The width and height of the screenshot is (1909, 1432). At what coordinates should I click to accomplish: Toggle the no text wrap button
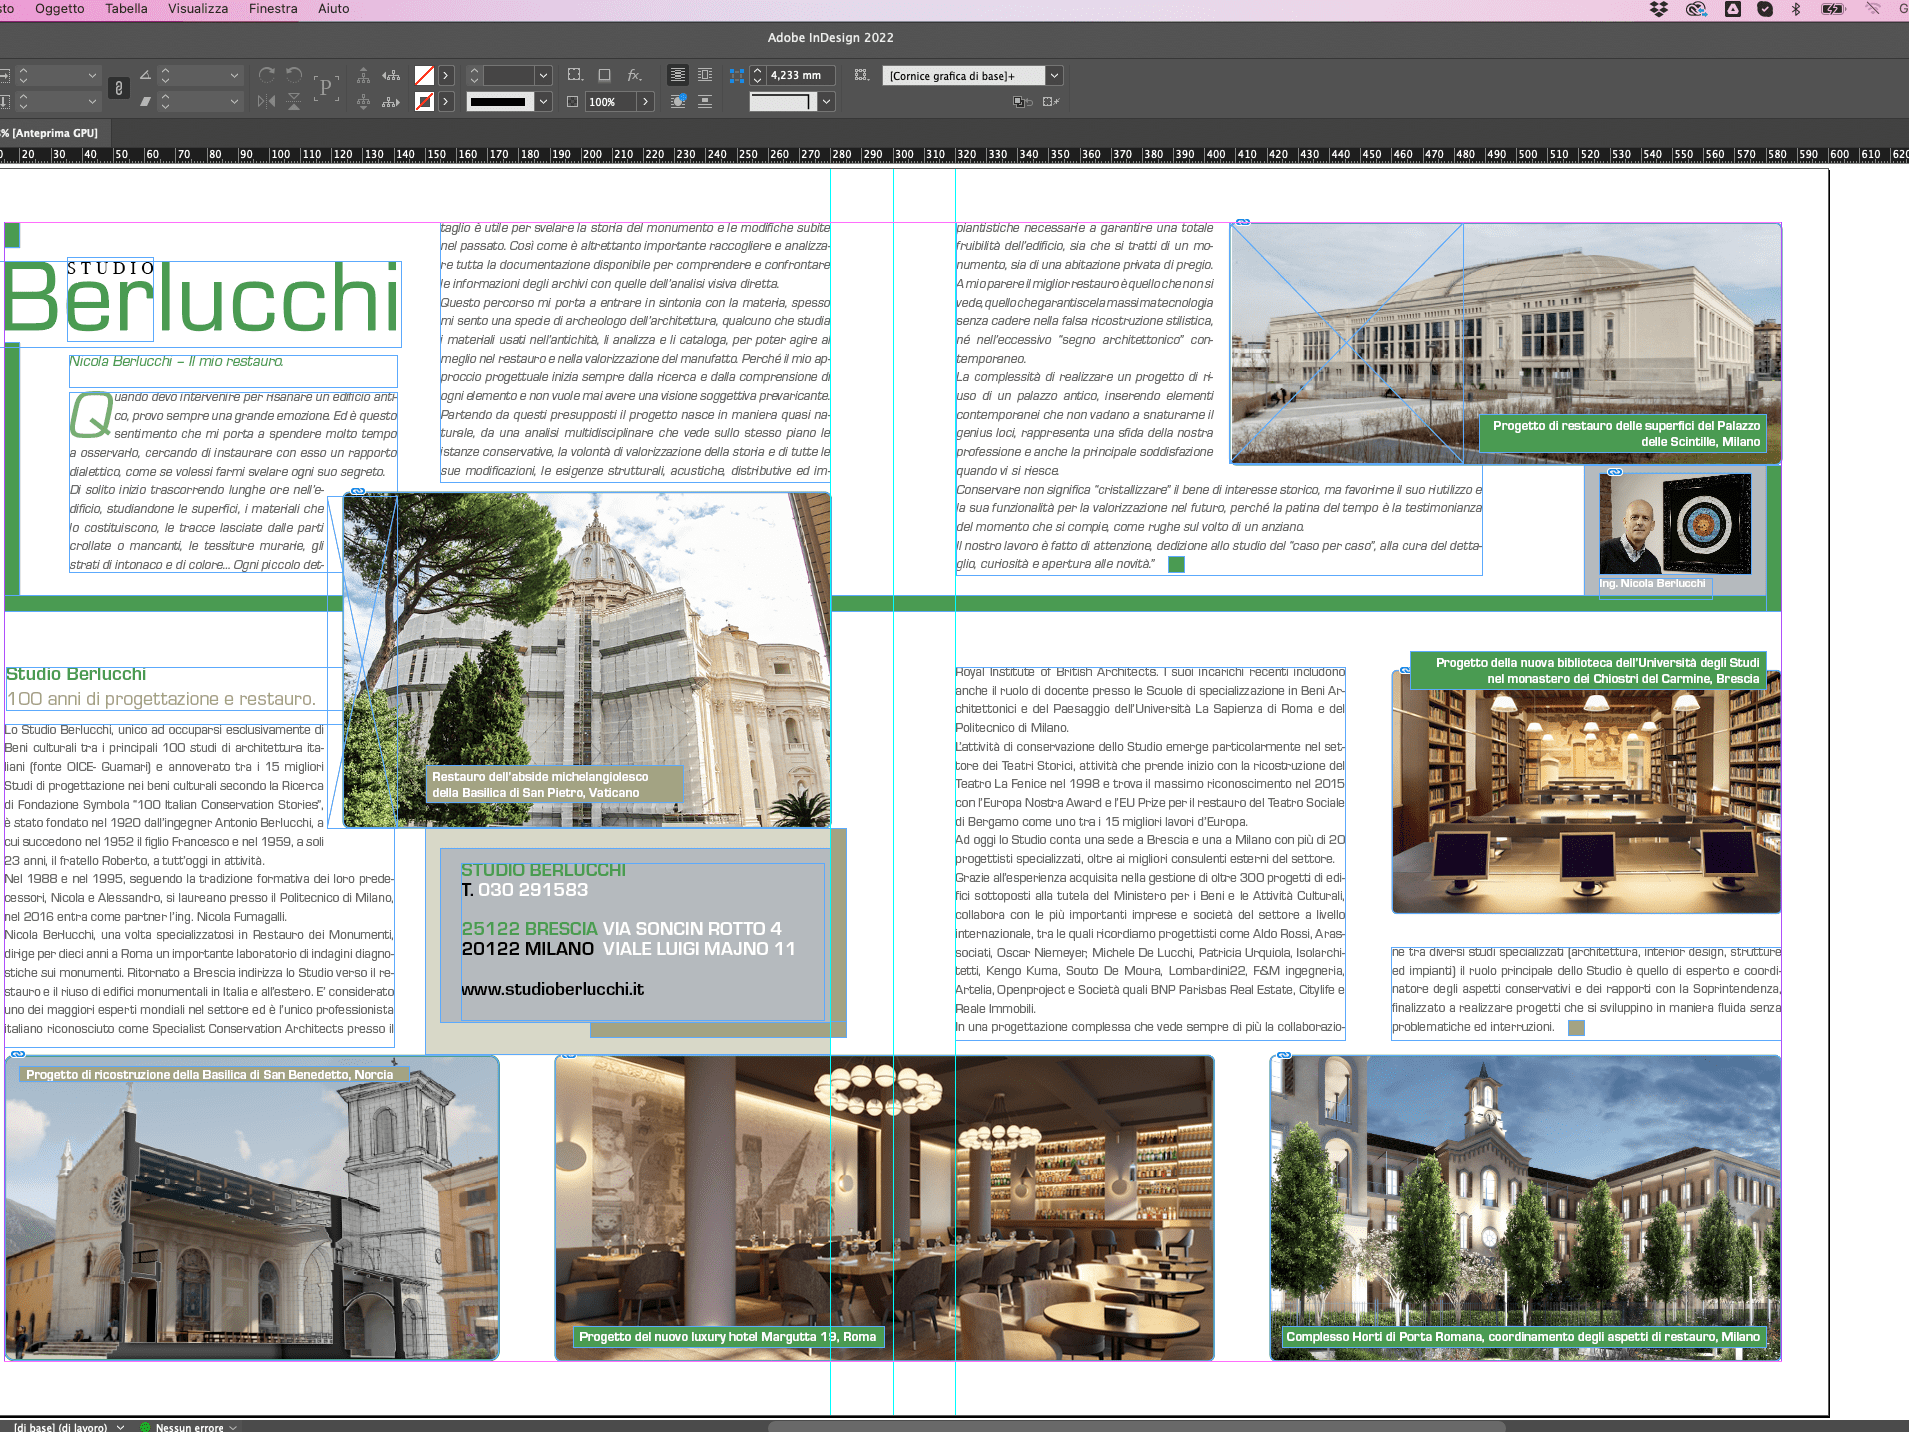click(x=678, y=75)
